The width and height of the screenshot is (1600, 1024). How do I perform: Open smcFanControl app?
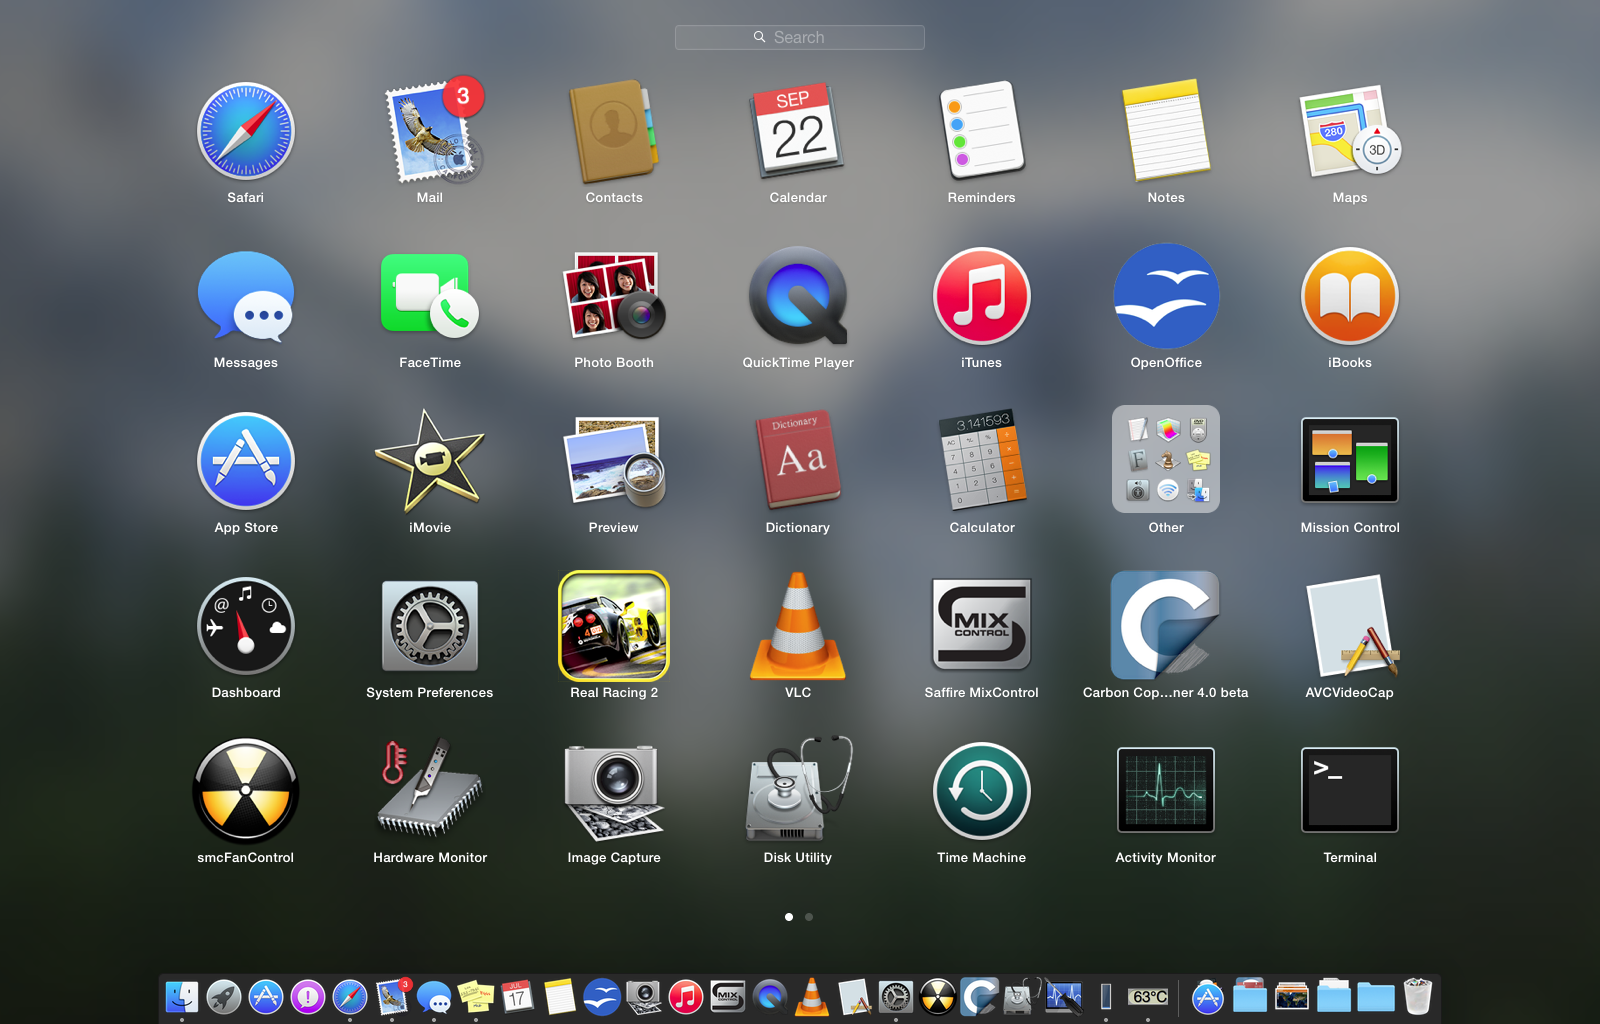point(245,791)
